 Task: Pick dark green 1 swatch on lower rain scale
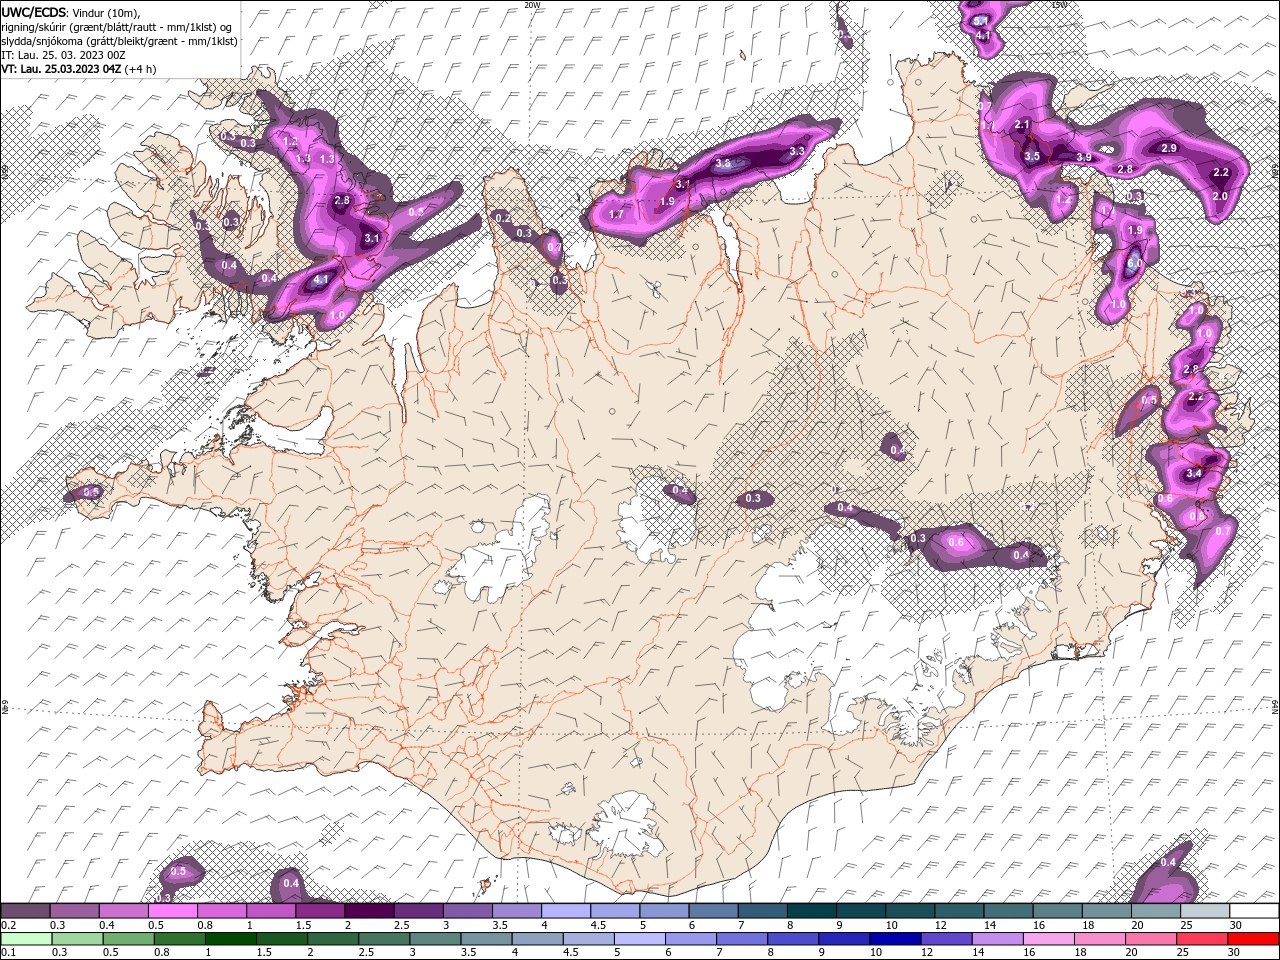[232, 939]
